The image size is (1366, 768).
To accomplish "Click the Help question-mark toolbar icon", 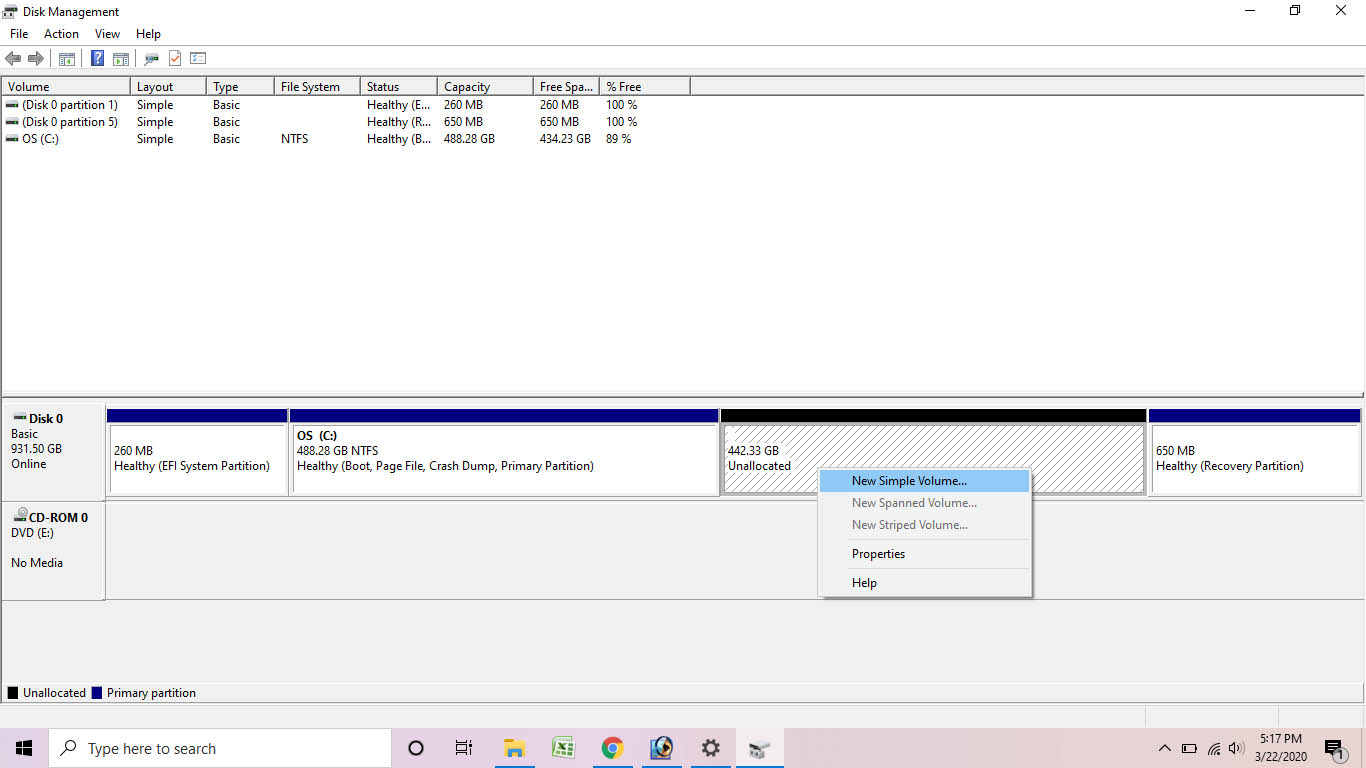I will (x=97, y=58).
